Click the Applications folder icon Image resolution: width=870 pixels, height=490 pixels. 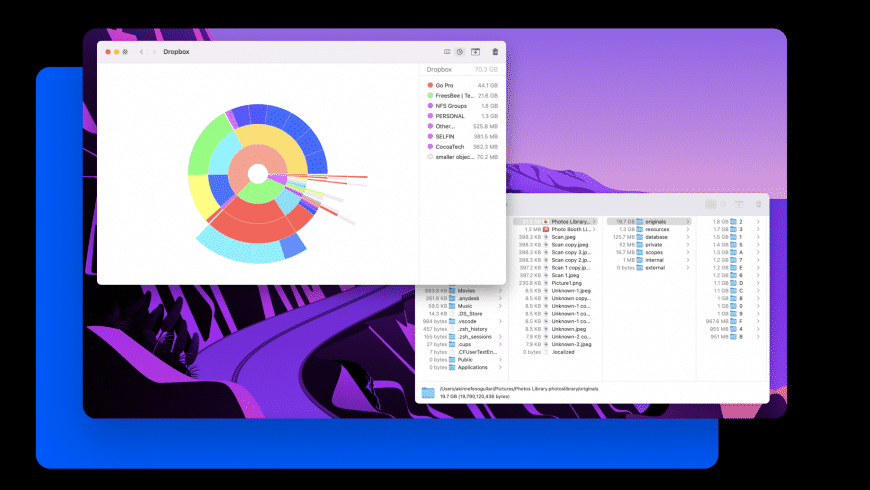pyautogui.click(x=454, y=367)
